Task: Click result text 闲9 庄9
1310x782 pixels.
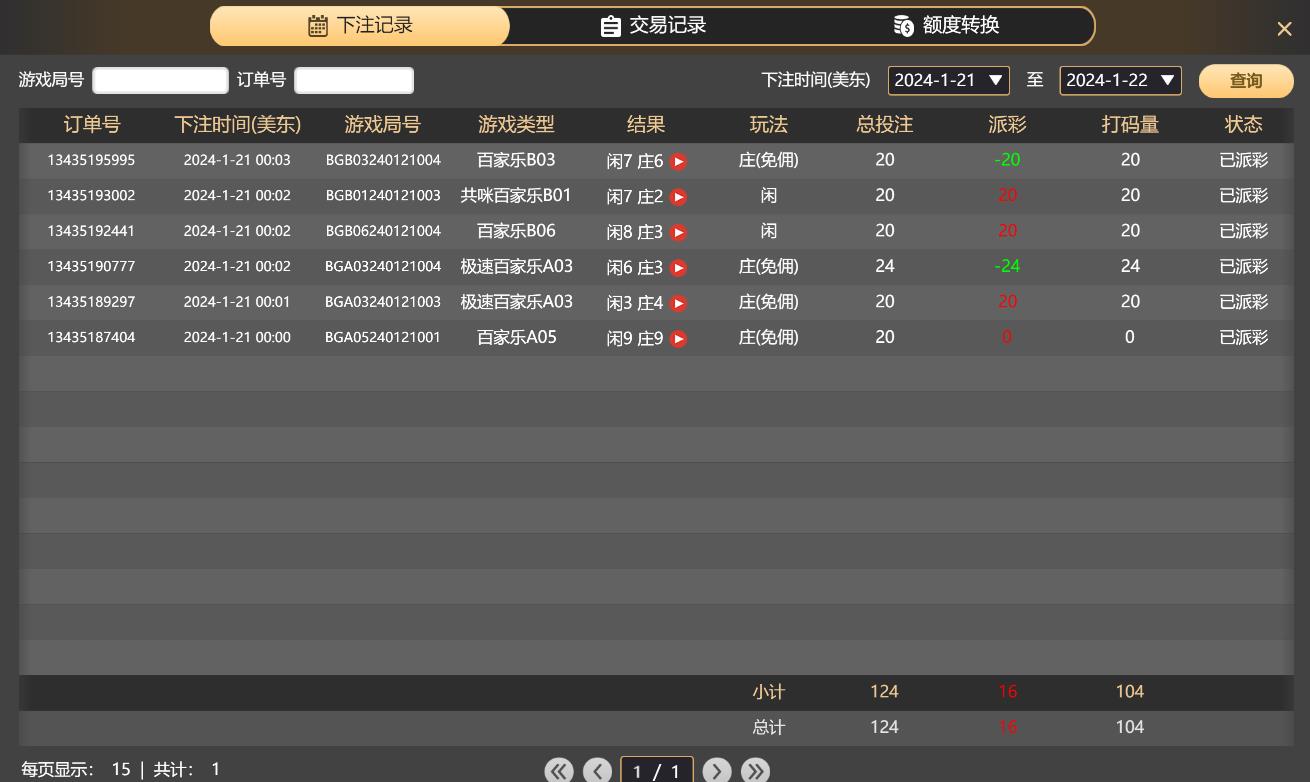Action: [635, 339]
